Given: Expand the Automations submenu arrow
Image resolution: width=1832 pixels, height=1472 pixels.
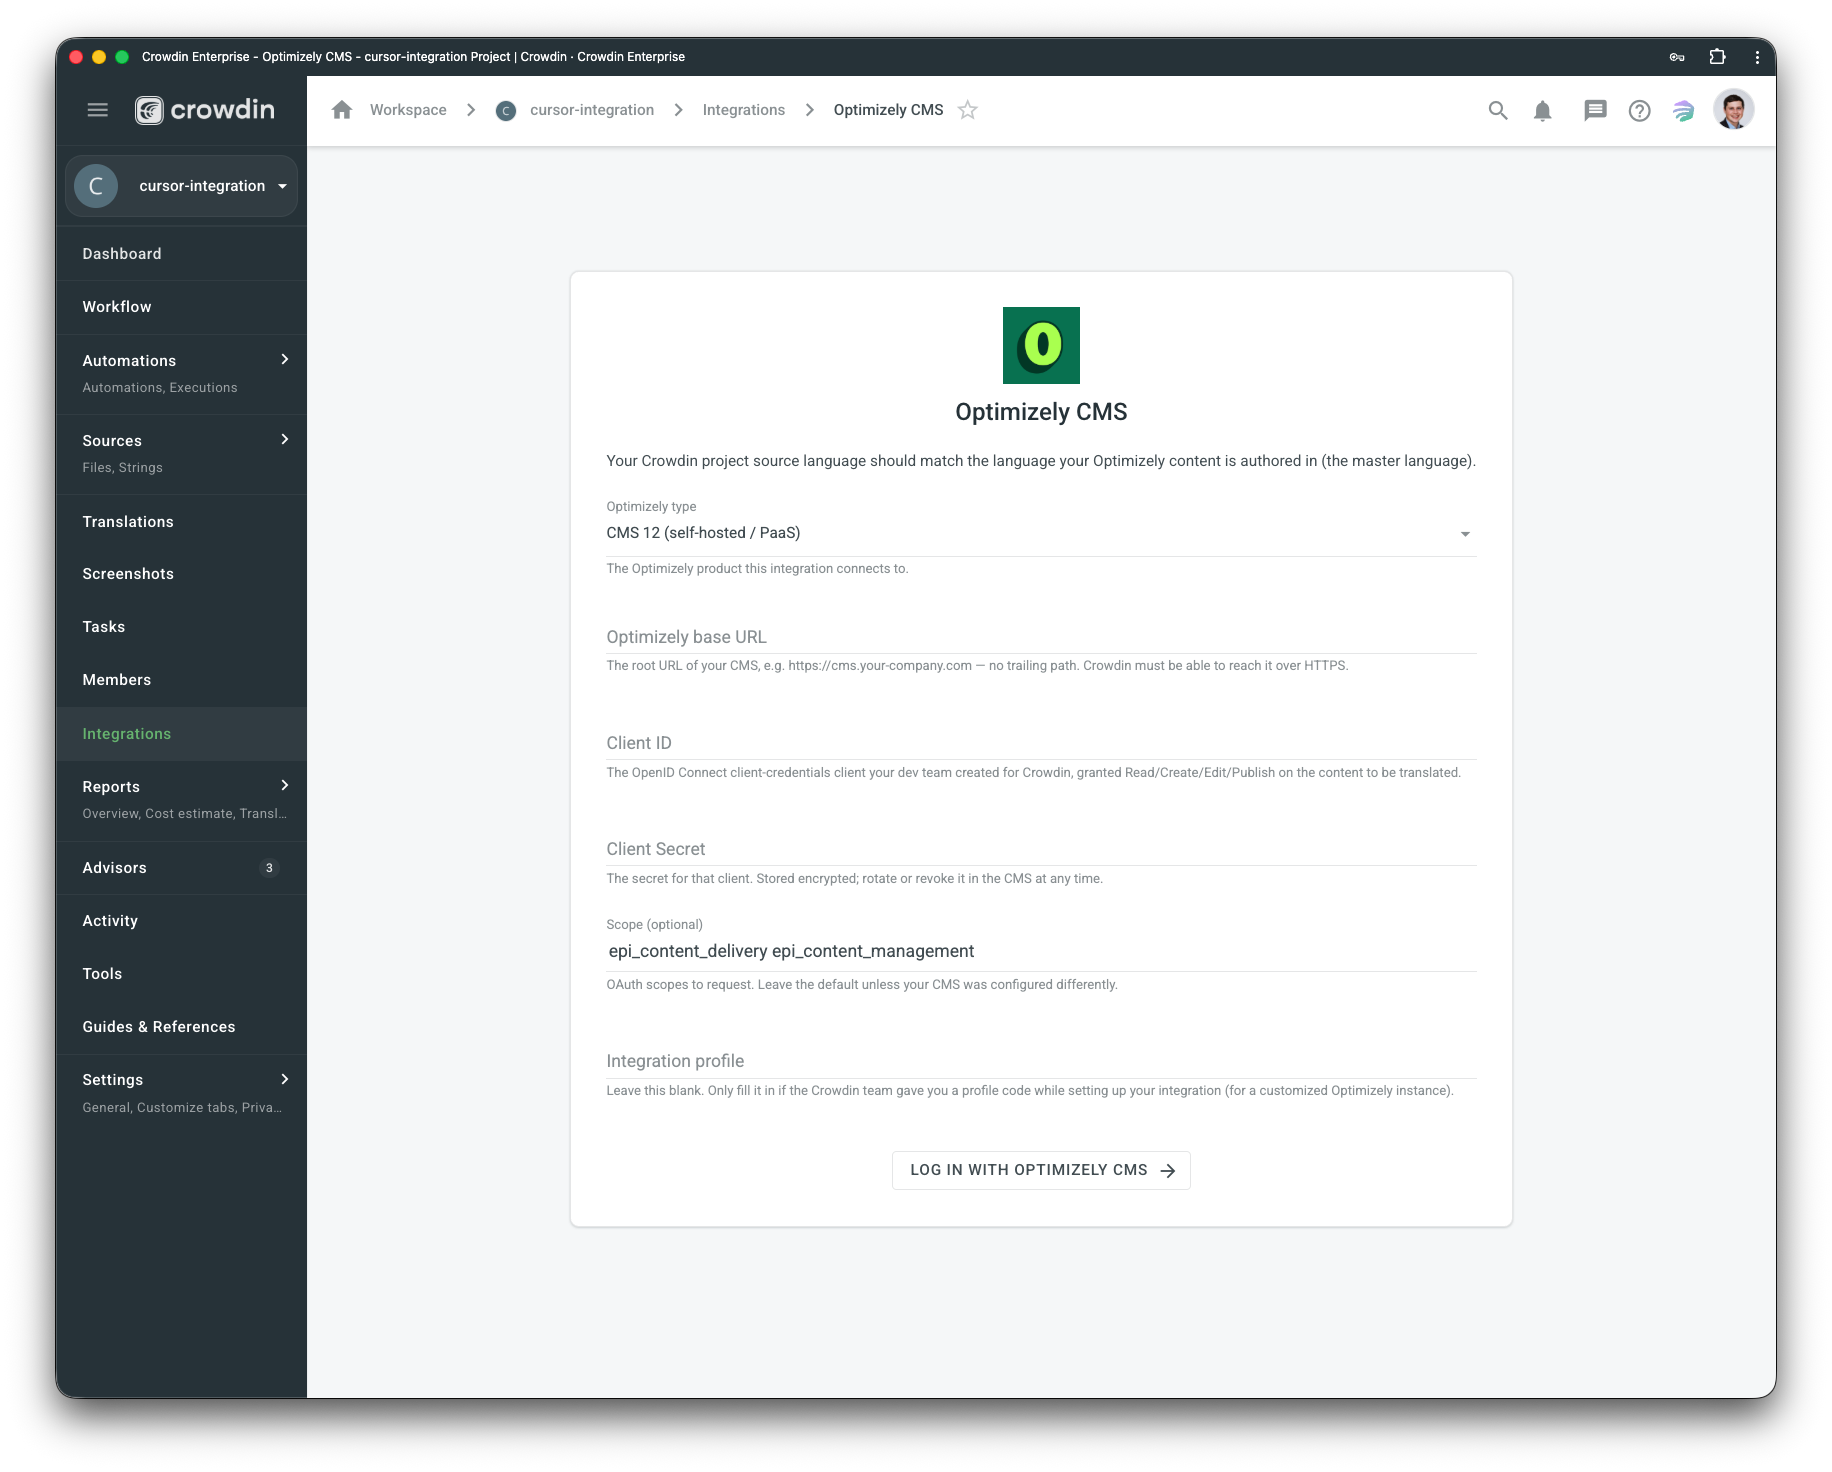Looking at the screenshot, I should click(x=285, y=360).
